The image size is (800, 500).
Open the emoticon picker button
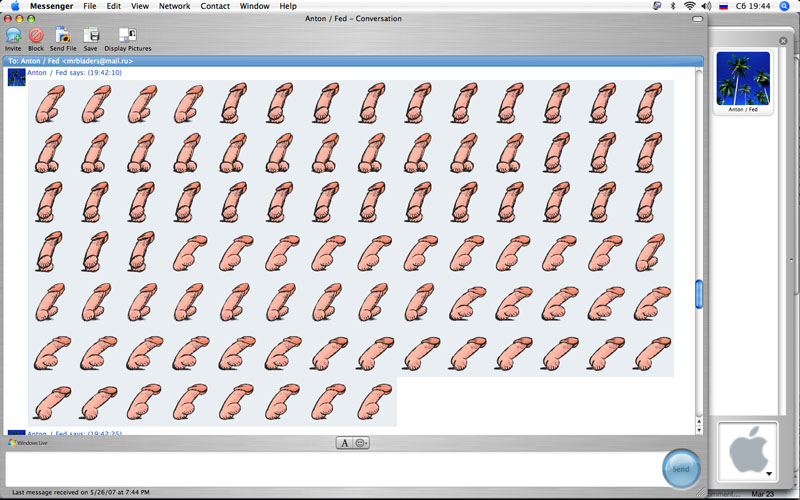click(361, 443)
